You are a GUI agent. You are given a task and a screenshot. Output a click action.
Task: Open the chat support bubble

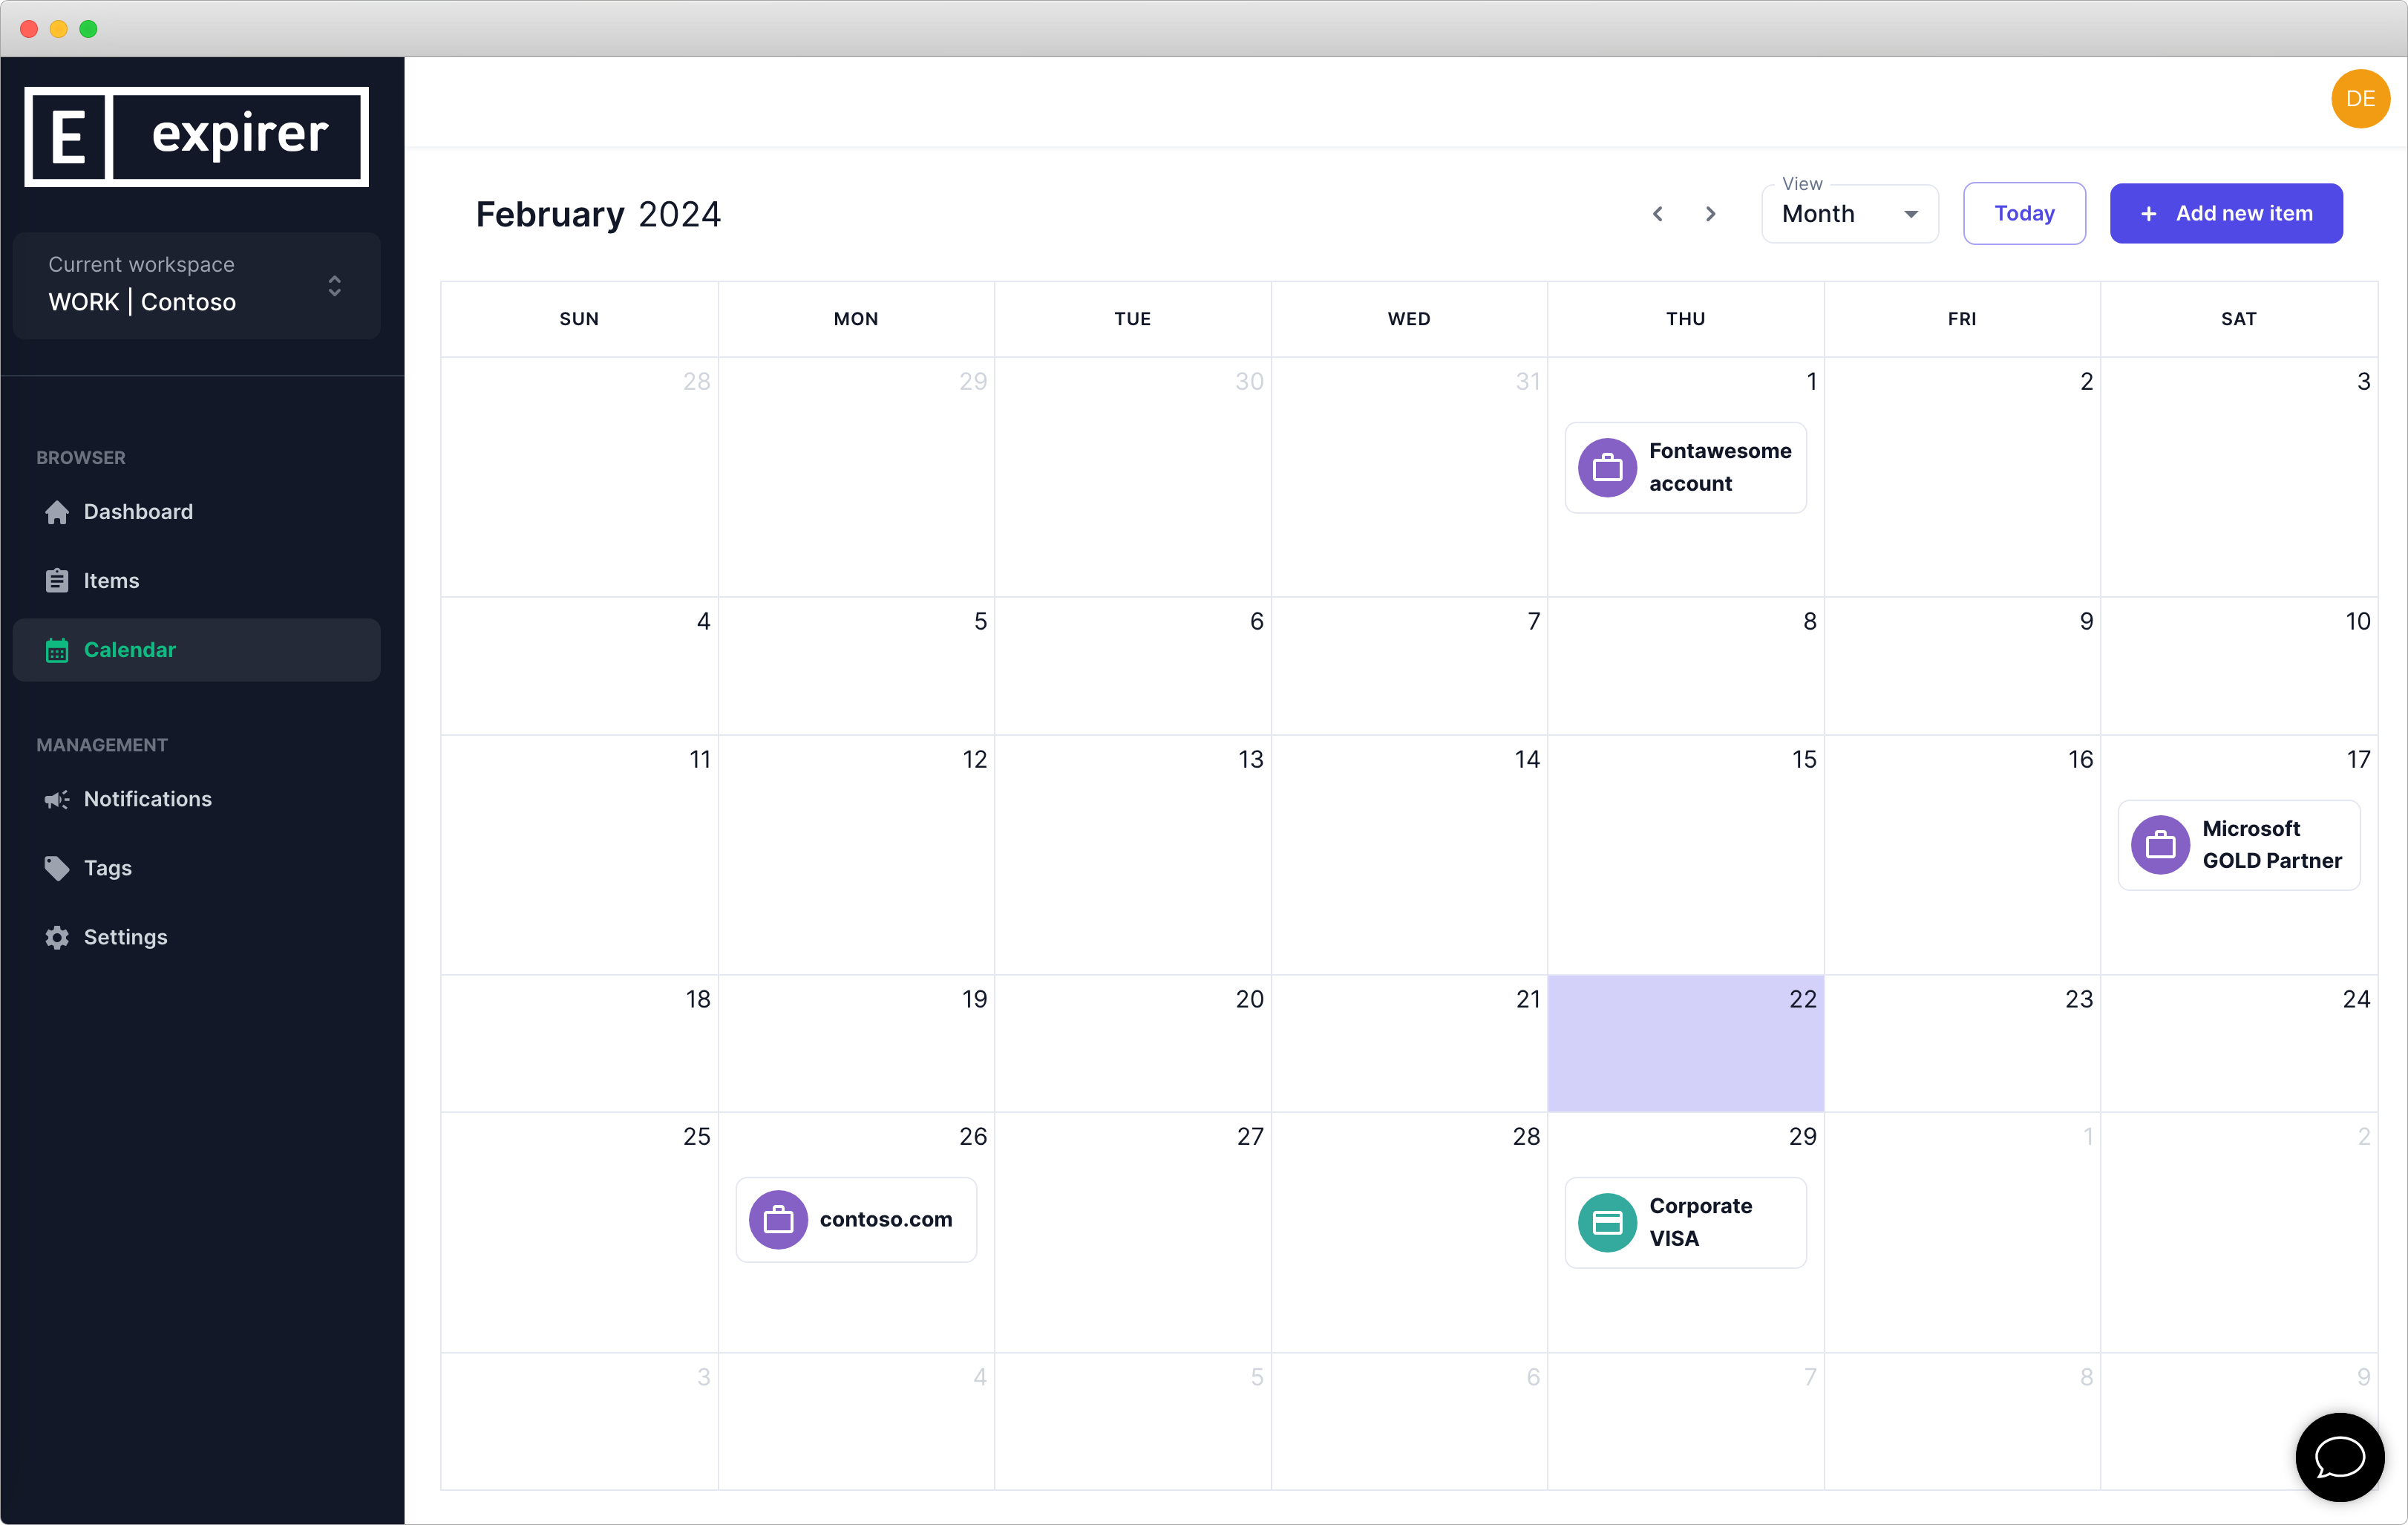(x=2339, y=1456)
